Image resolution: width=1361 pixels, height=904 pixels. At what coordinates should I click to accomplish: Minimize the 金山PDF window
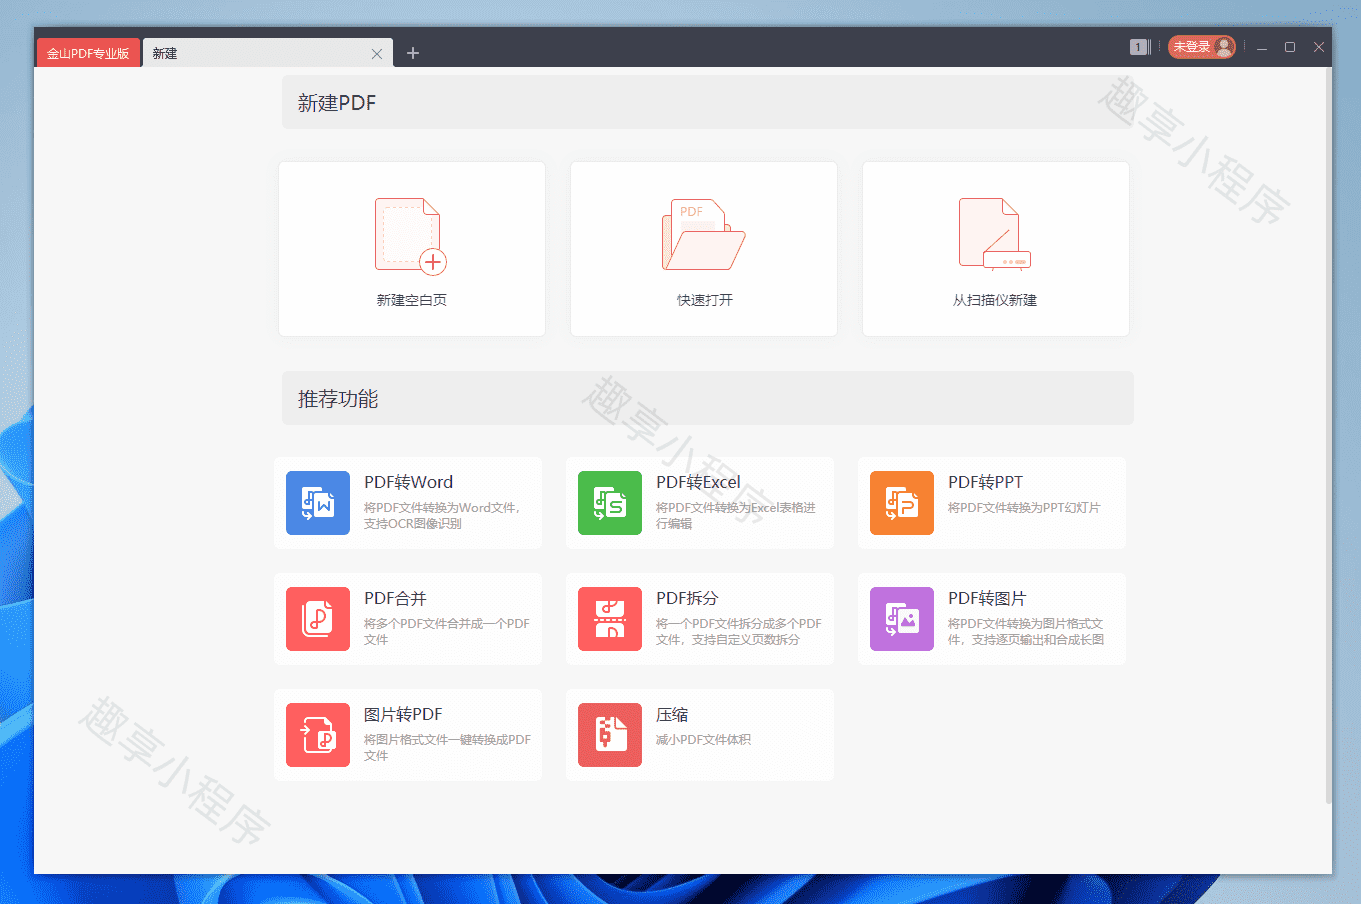(1262, 47)
